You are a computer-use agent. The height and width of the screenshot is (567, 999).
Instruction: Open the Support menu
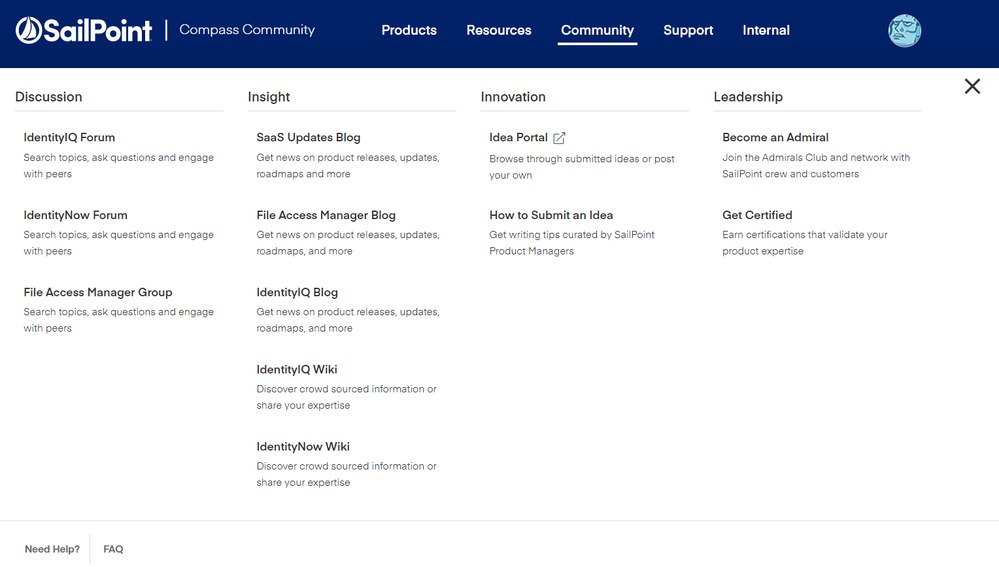(x=688, y=30)
